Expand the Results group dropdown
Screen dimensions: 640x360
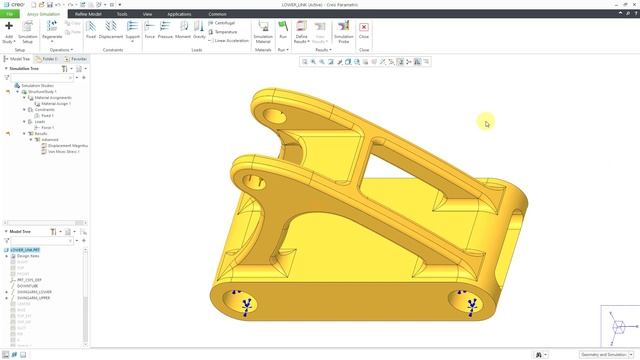[323, 50]
